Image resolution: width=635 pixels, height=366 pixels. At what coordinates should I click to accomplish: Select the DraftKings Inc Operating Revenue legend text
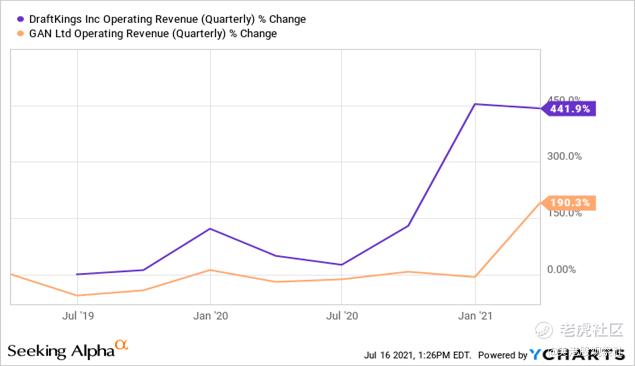pos(167,19)
